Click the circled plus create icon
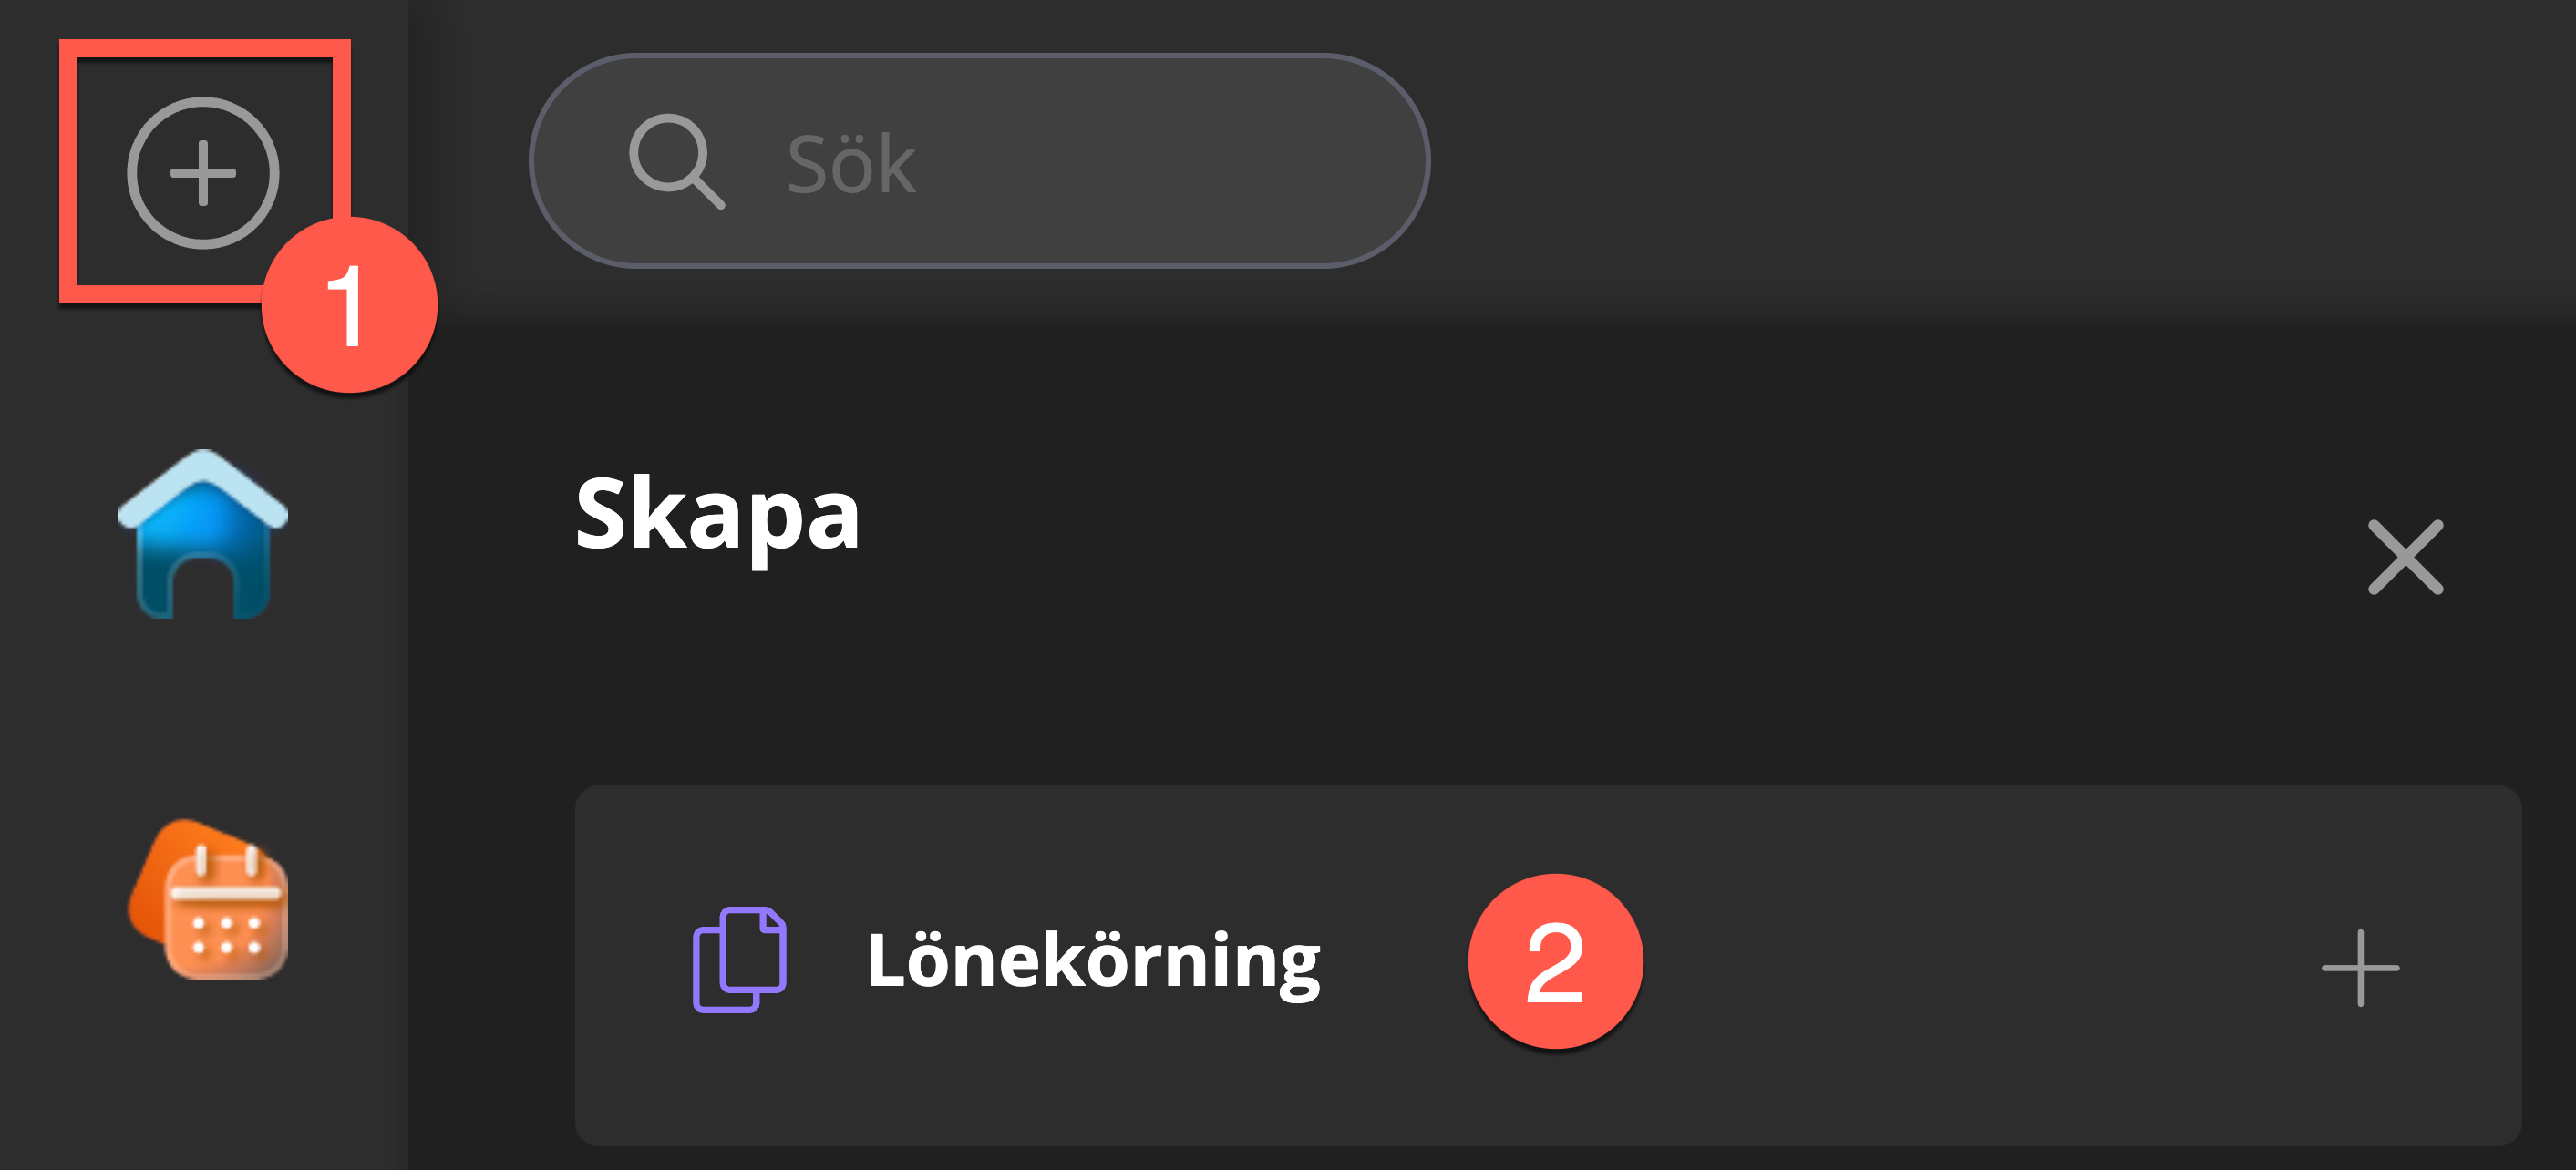Screen dimensions: 2576x1170 [x=203, y=172]
